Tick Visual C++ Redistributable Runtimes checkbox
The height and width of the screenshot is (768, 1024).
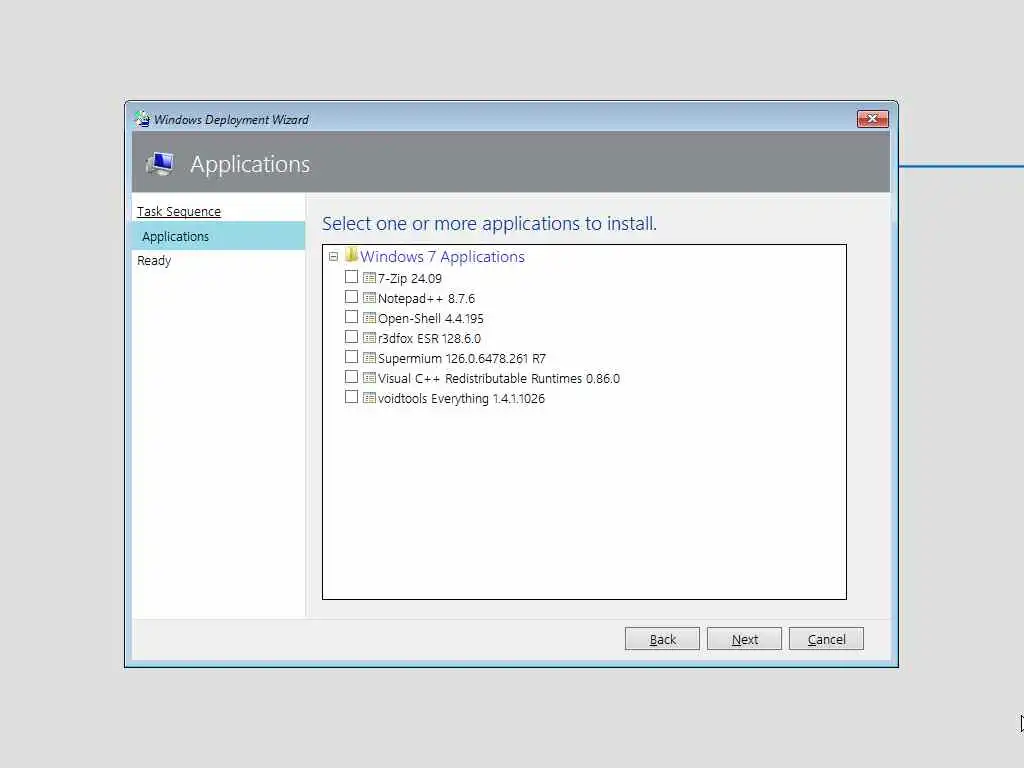coord(351,377)
